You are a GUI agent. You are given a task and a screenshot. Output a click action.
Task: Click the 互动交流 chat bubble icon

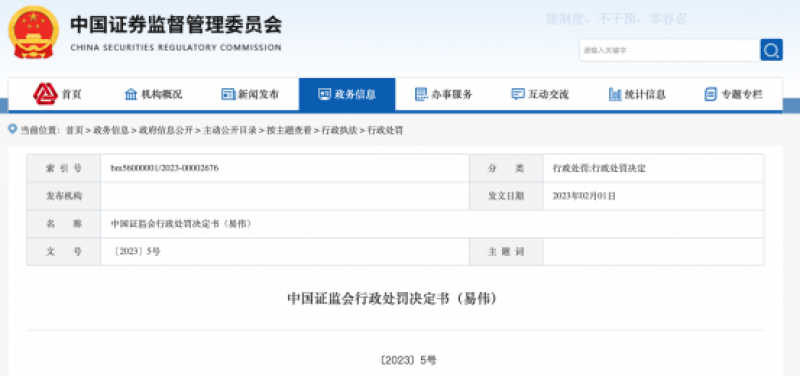pyautogui.click(x=518, y=94)
